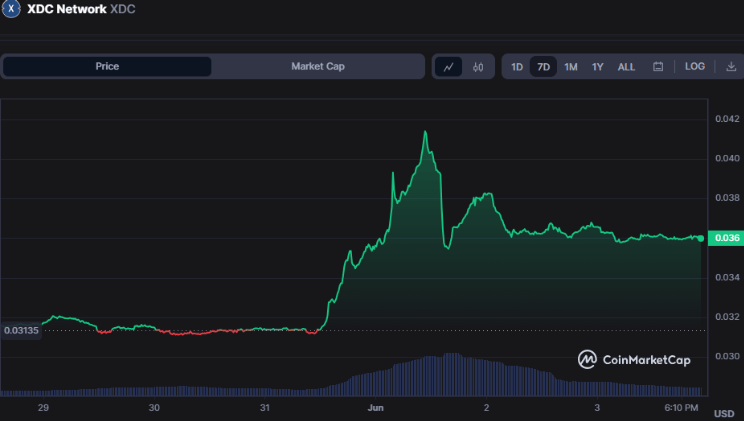Set chart range to ALL
Image resolution: width=744 pixels, height=421 pixels.
[x=626, y=67]
